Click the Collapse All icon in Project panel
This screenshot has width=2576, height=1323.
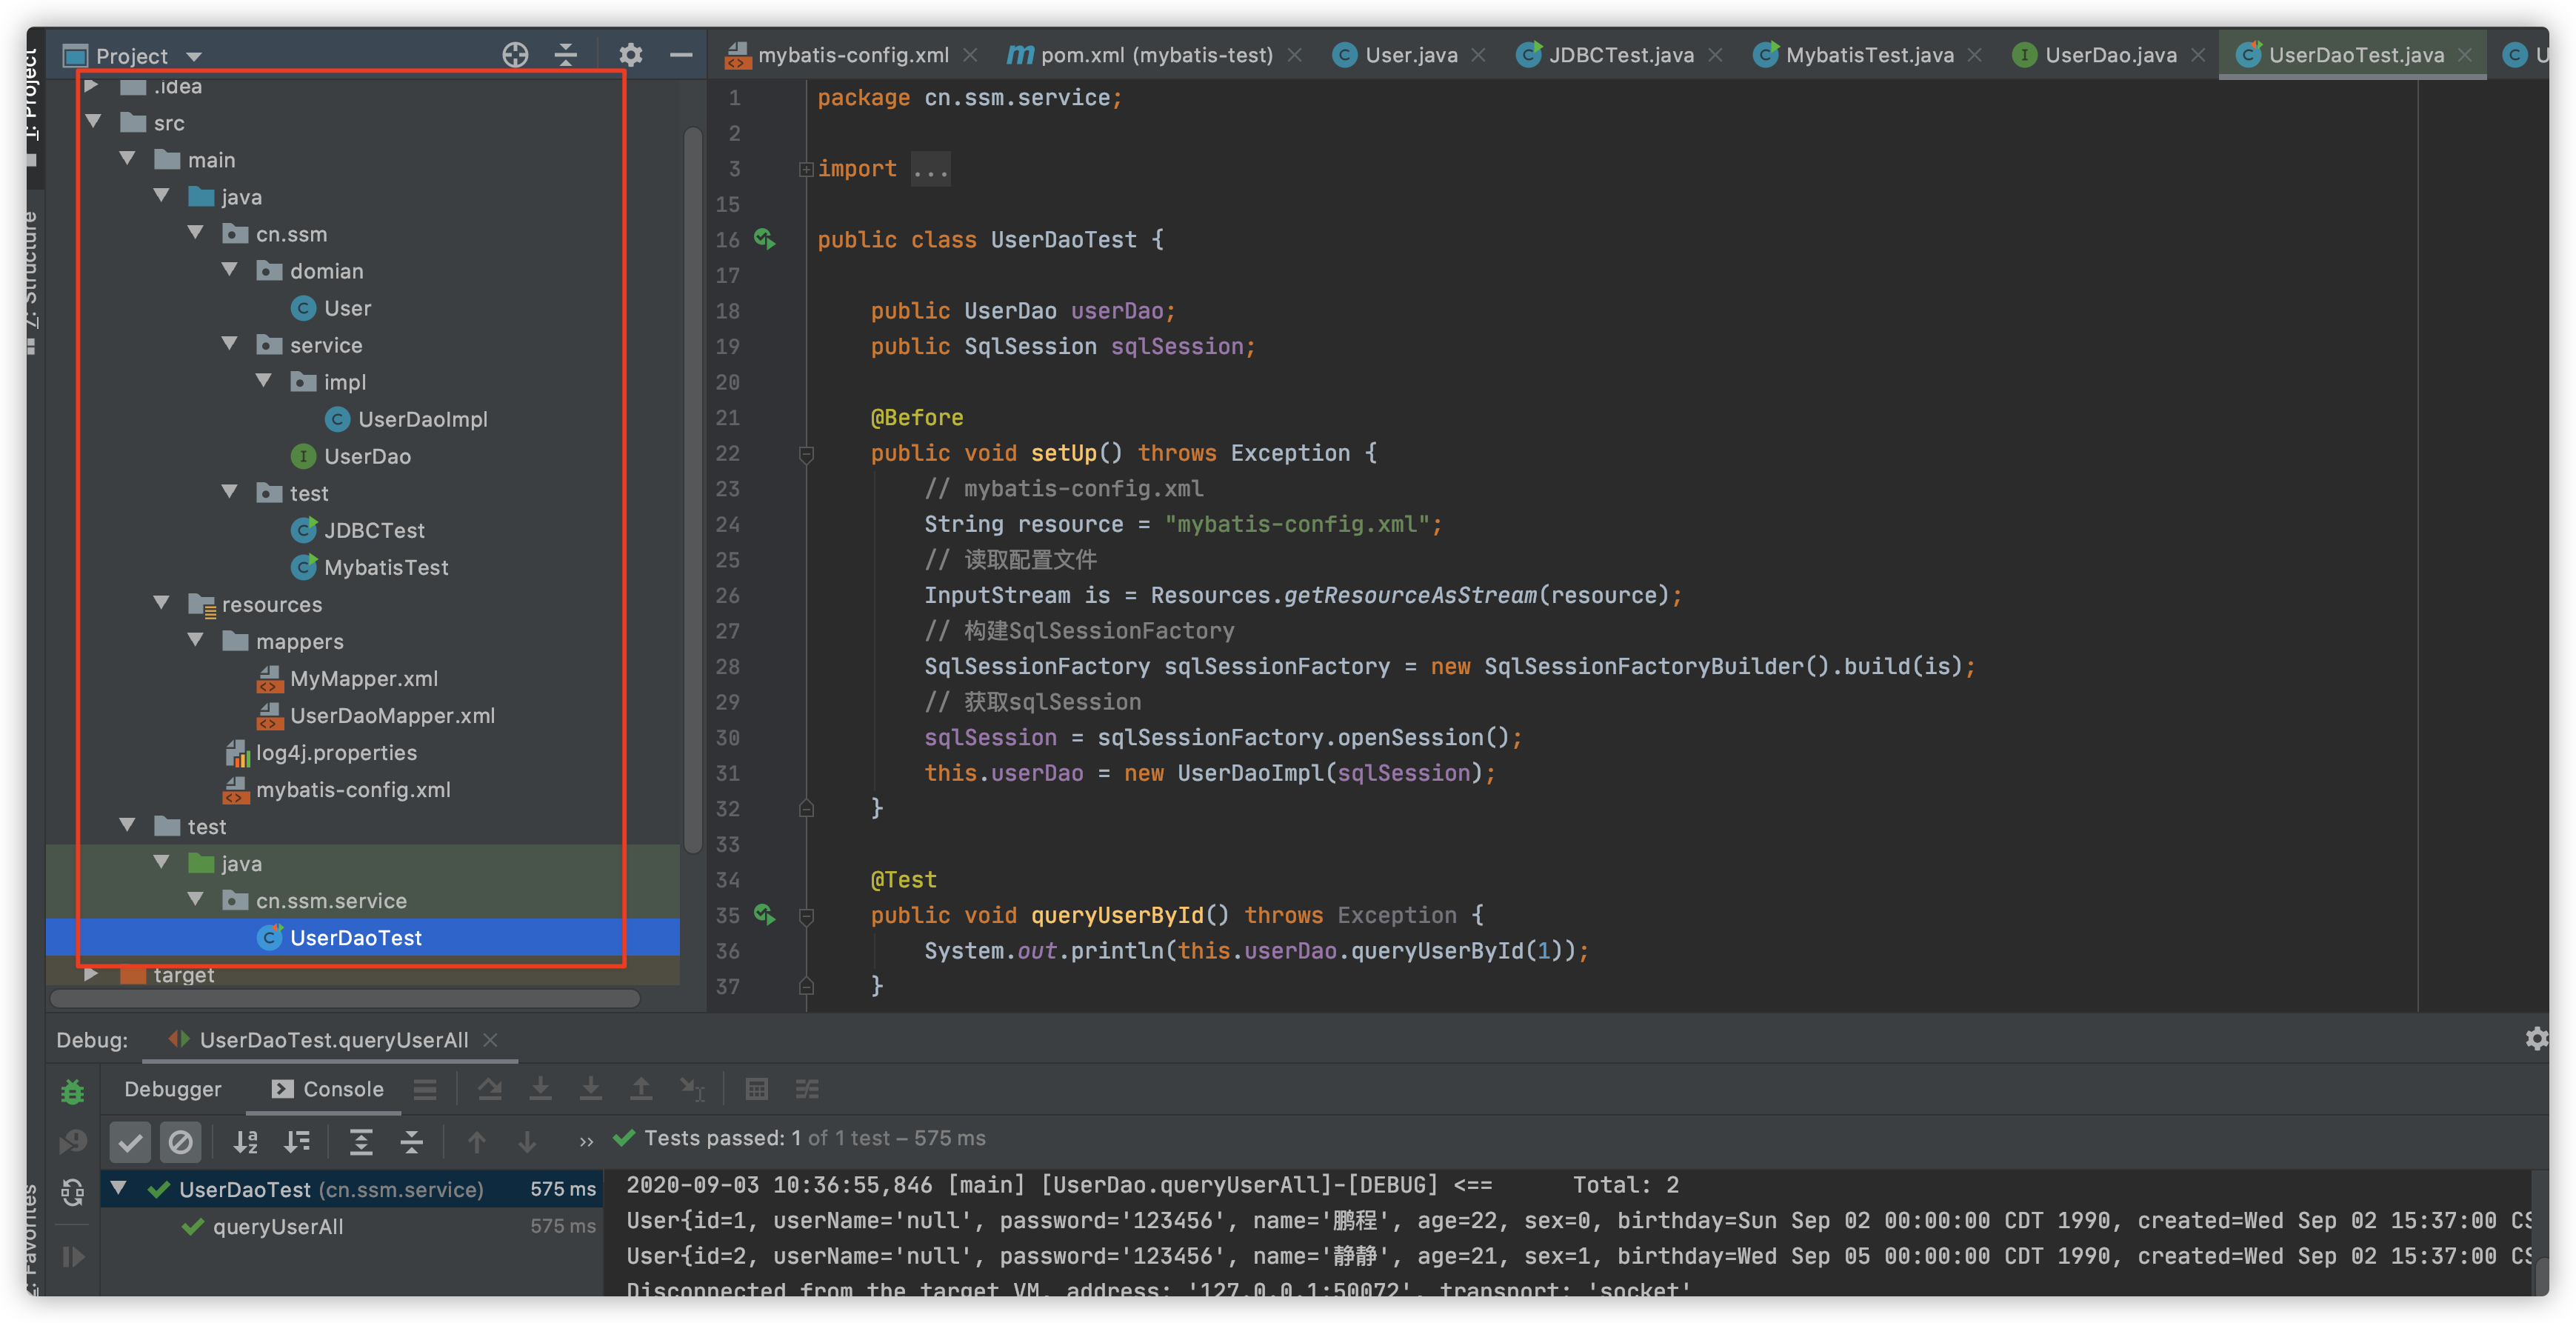566,55
